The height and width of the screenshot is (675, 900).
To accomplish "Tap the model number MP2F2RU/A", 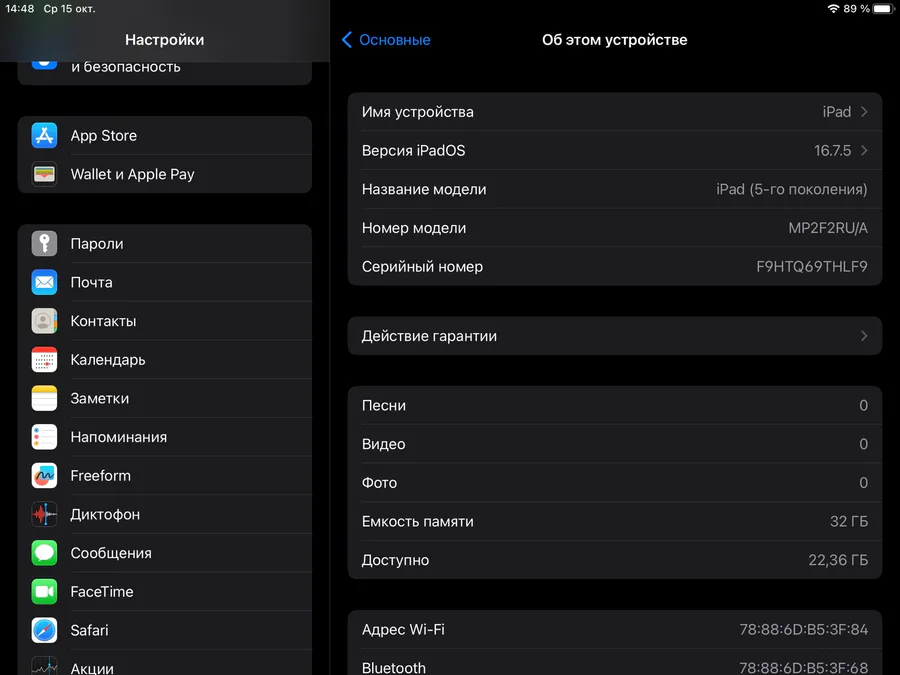I will [828, 228].
